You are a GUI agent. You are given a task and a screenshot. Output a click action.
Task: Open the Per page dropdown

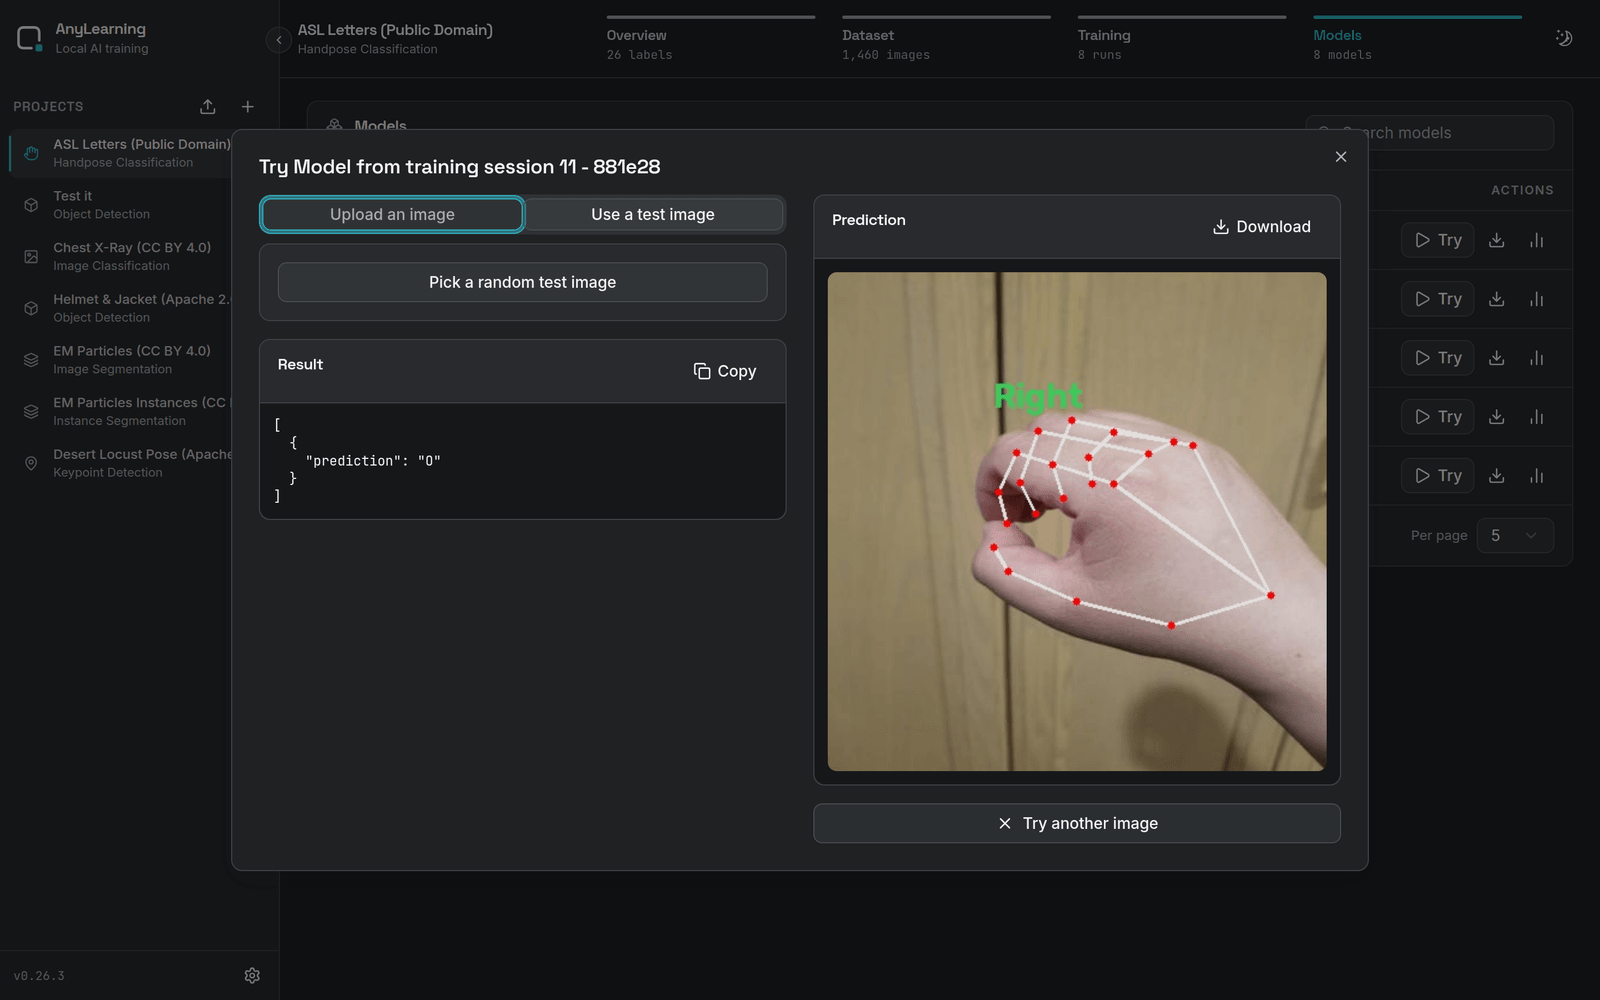(1515, 535)
